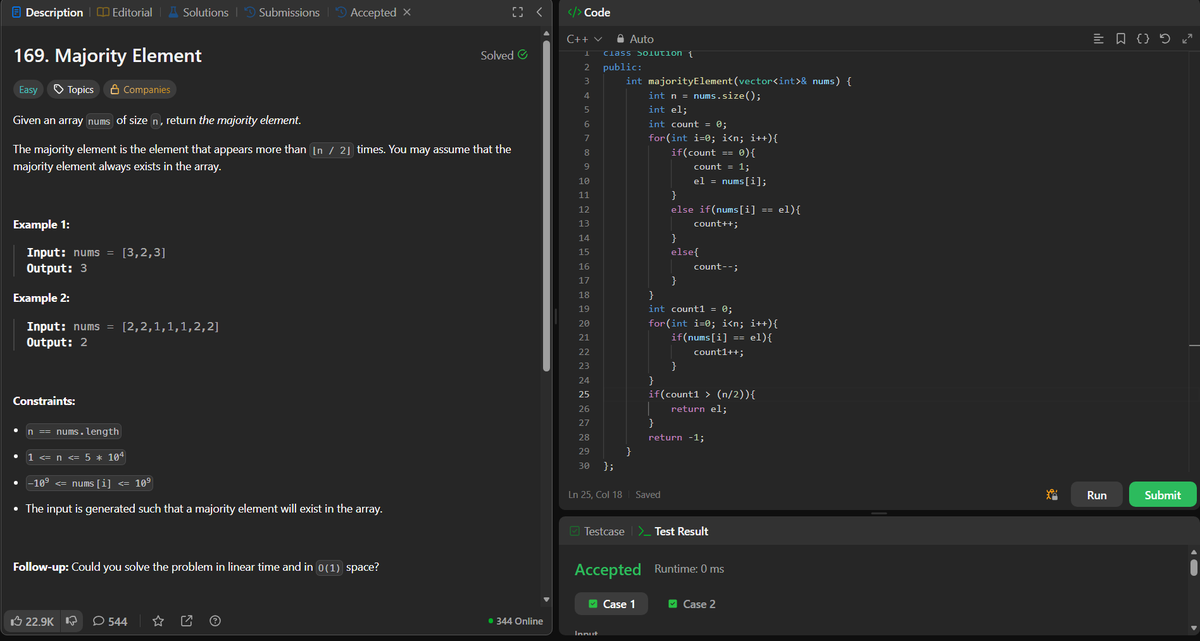Click the 'return el;' code line
Screen dimensions: 1200x641
[699, 409]
